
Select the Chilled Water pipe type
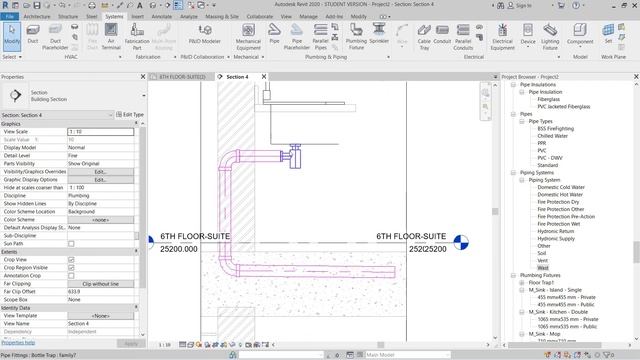552,136
